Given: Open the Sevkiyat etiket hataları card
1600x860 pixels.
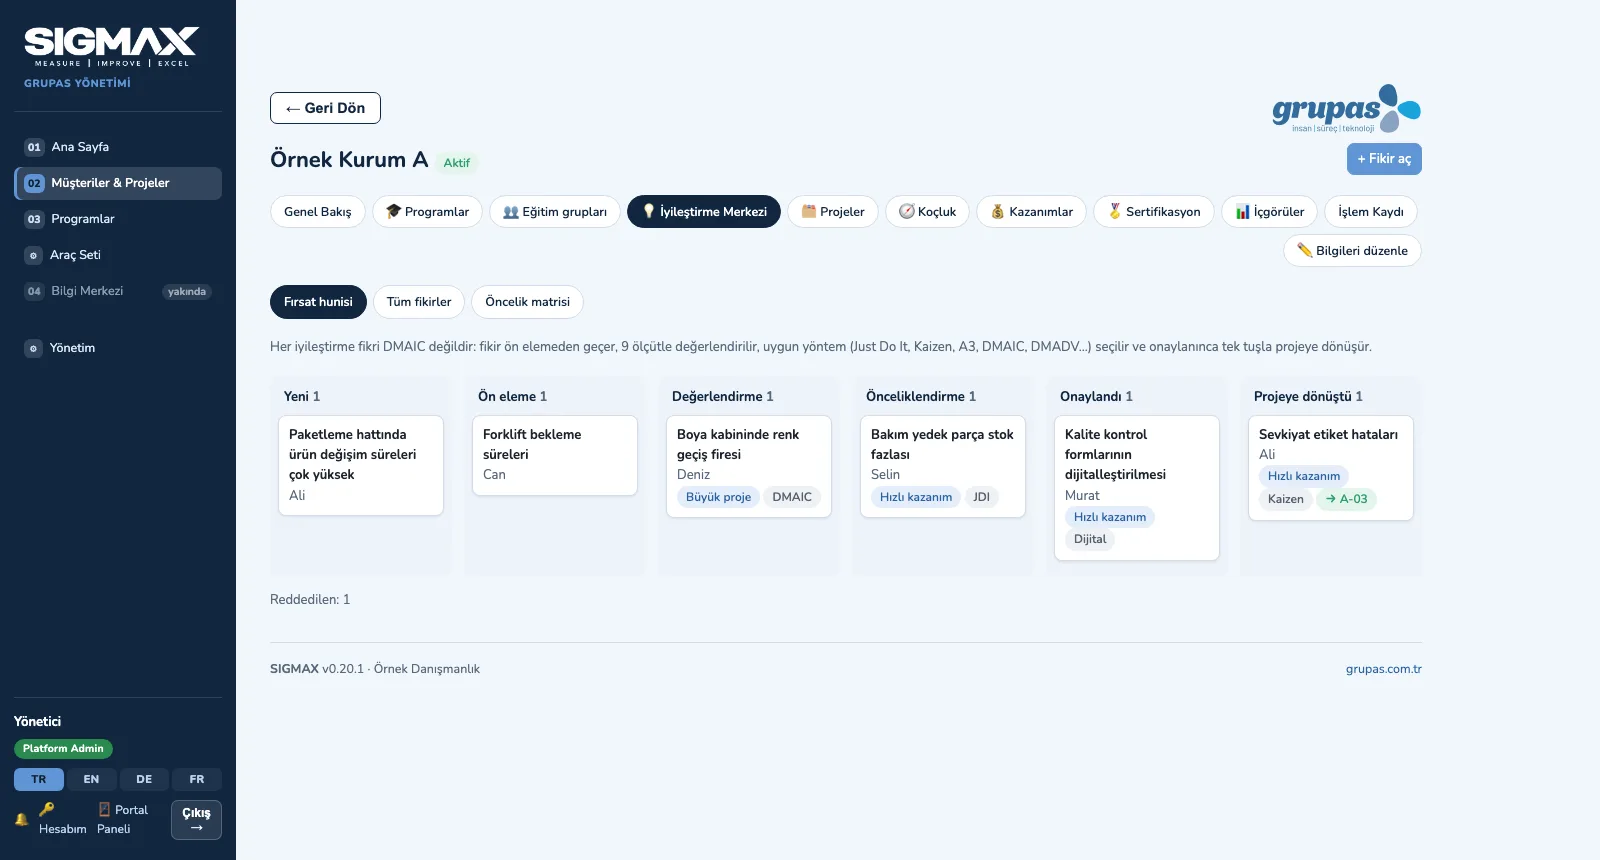Looking at the screenshot, I should [x=1331, y=467].
